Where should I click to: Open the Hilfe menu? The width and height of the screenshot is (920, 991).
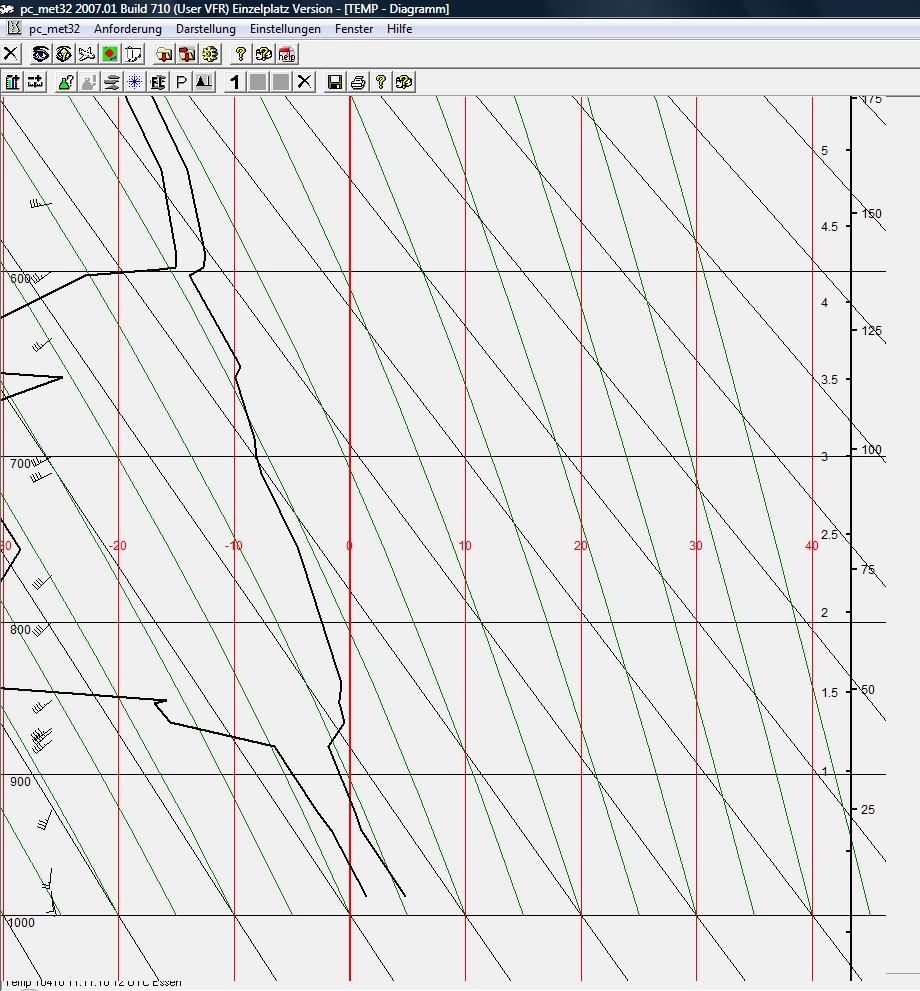pyautogui.click(x=399, y=28)
